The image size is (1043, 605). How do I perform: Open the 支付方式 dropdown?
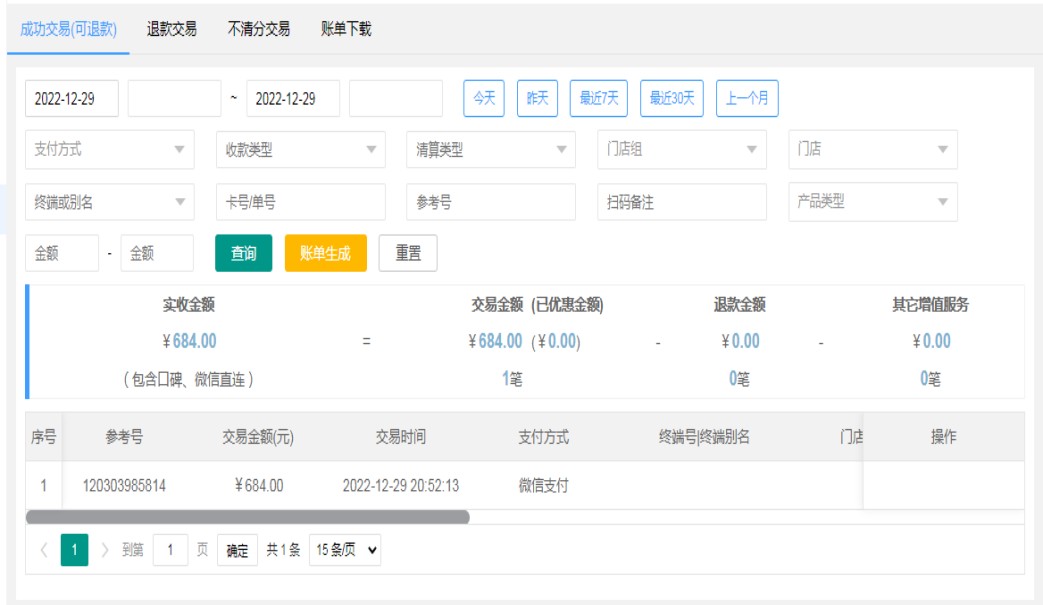coord(110,150)
